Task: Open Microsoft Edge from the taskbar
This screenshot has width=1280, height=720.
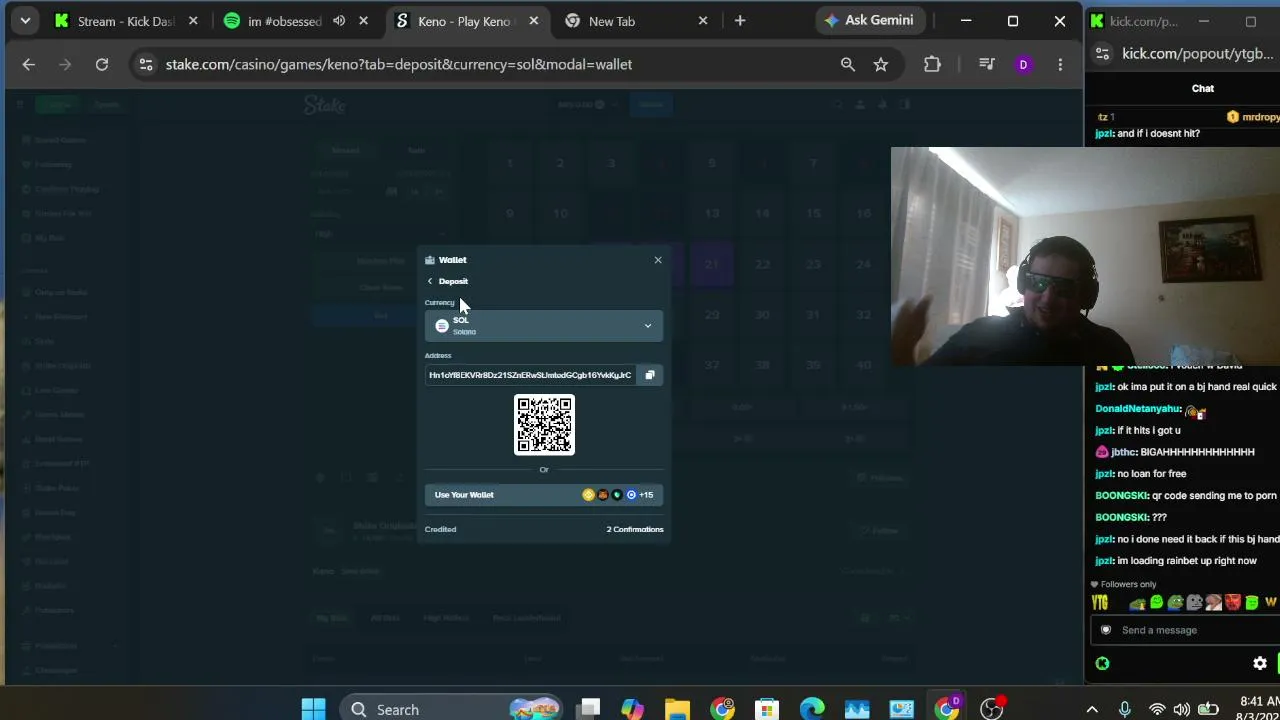Action: pos(812,709)
